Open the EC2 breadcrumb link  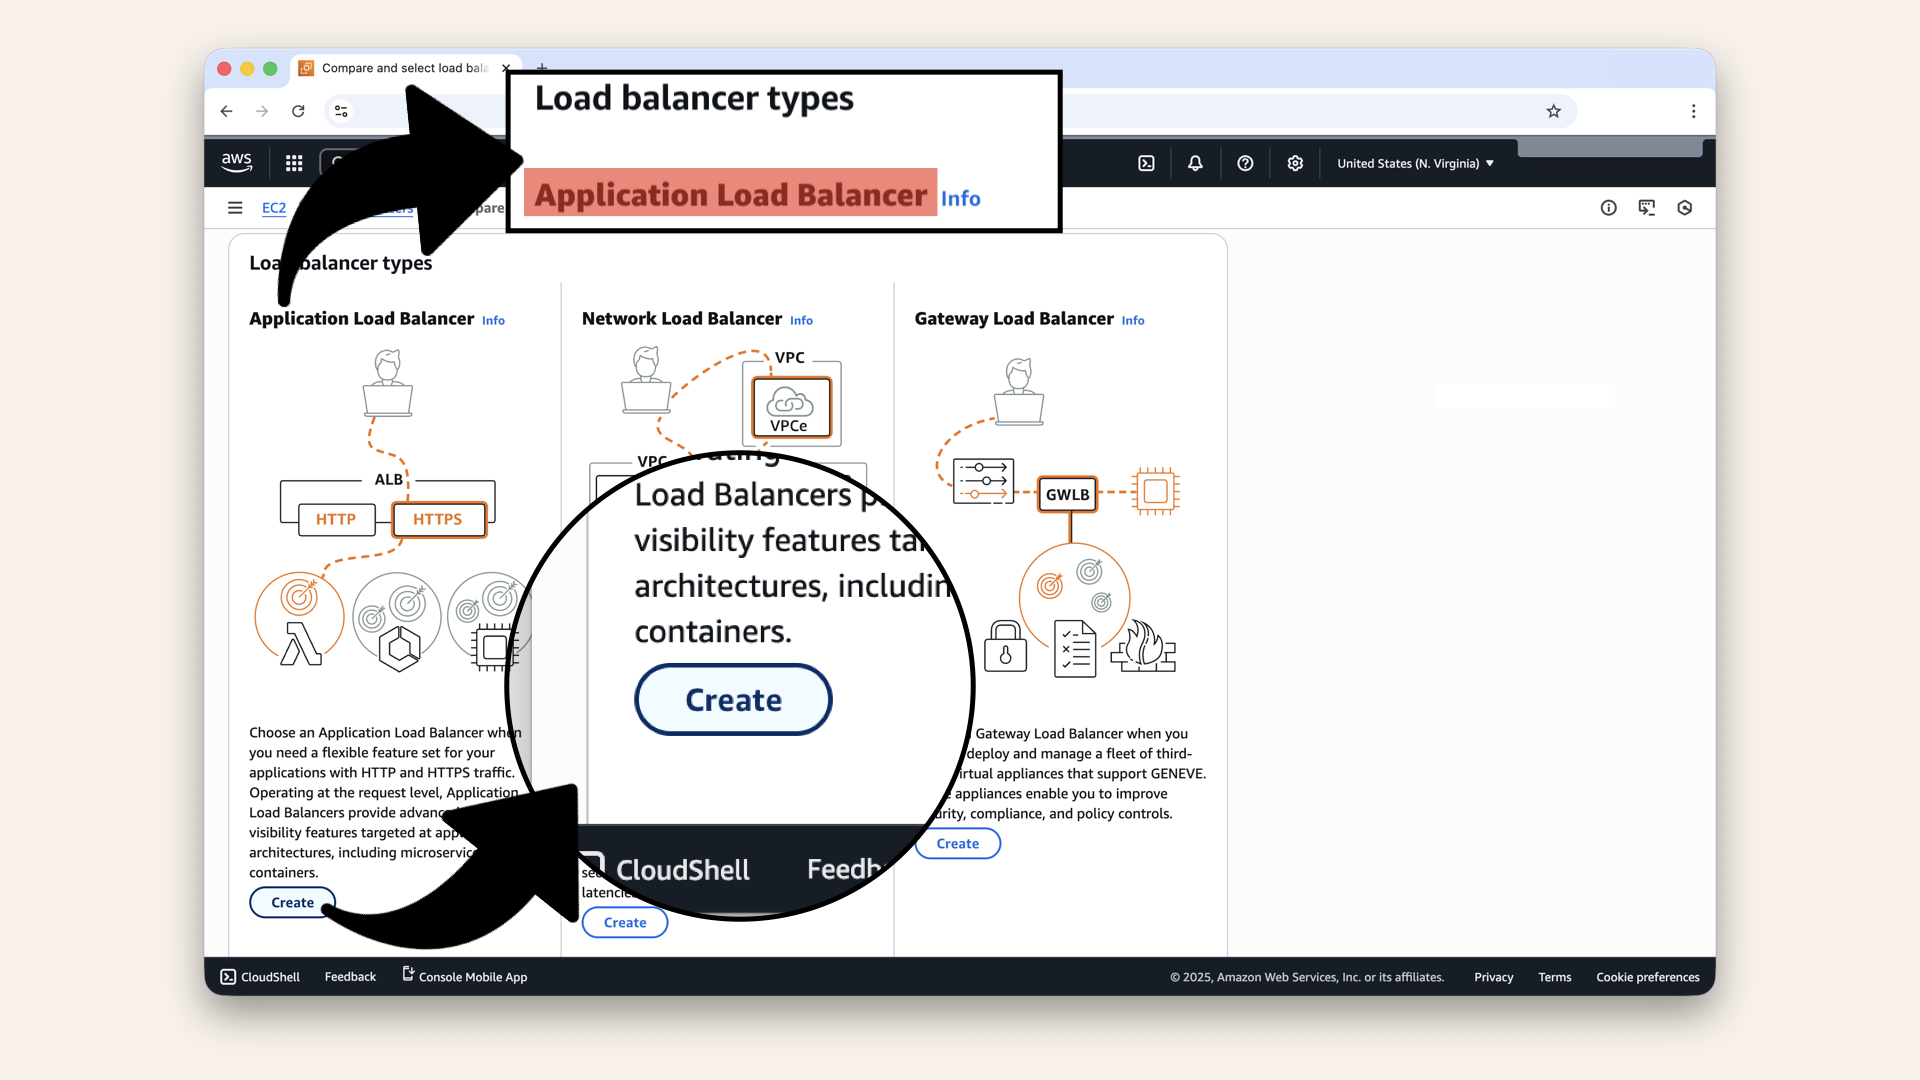[274, 208]
